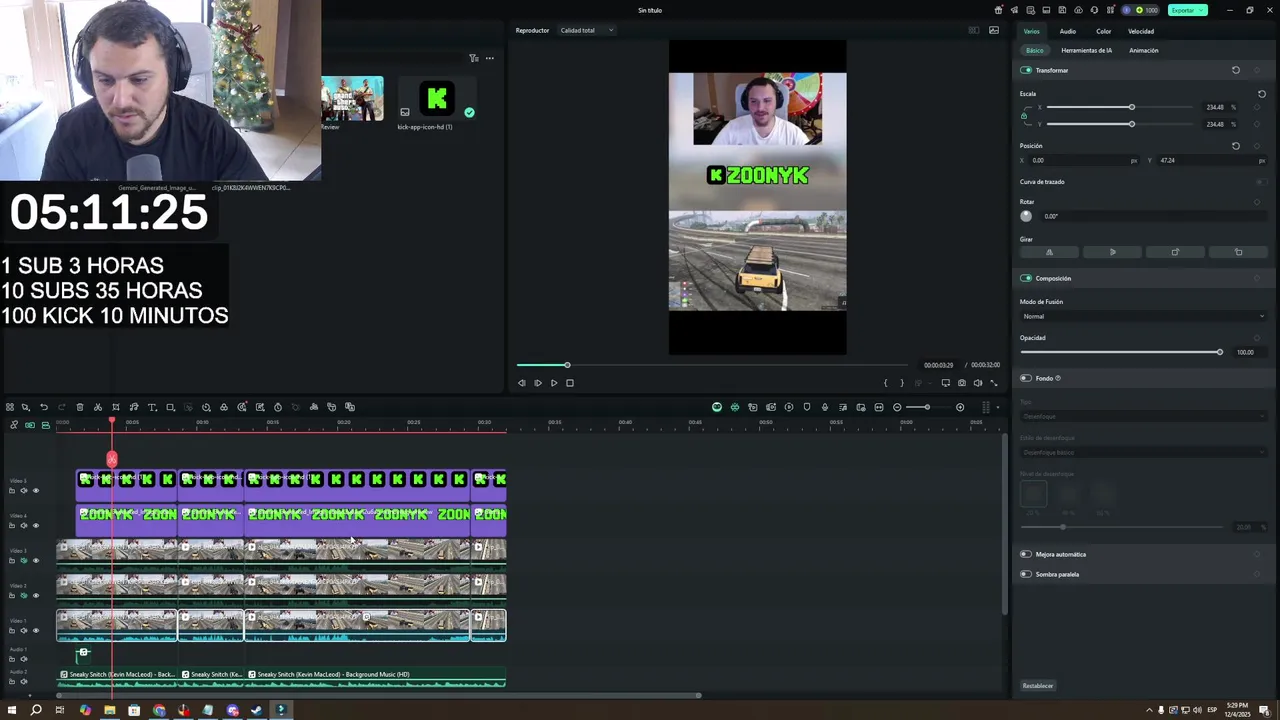Open the Velocidad tab

click(1141, 31)
